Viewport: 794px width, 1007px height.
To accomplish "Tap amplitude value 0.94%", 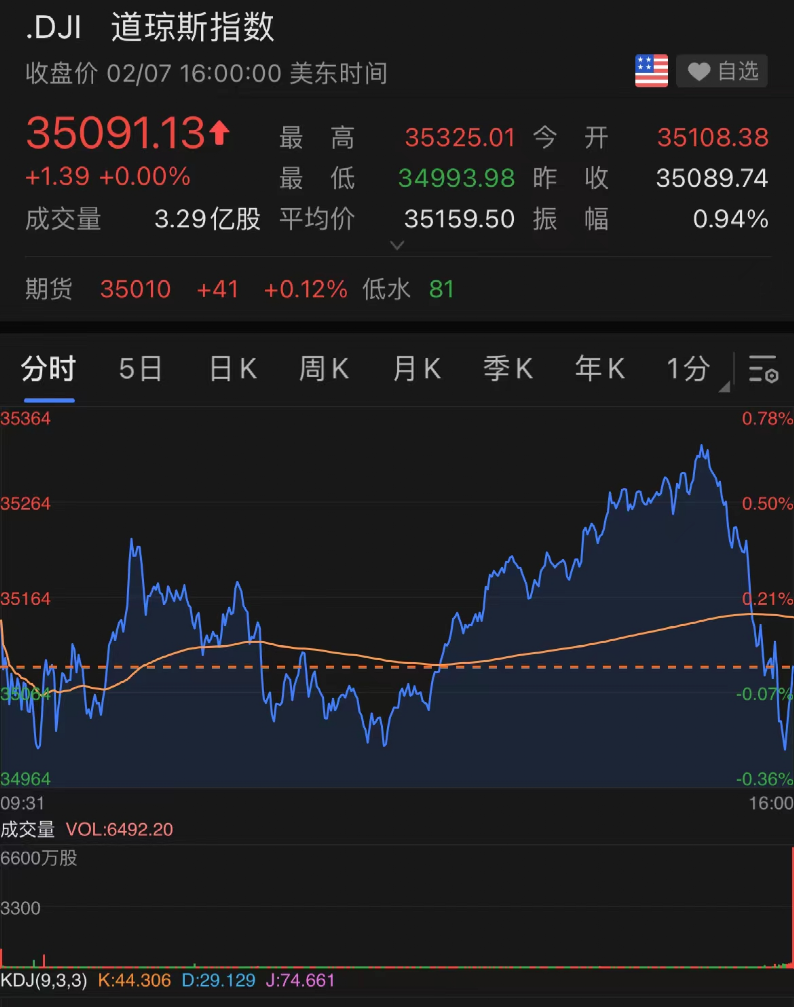I will 730,219.
